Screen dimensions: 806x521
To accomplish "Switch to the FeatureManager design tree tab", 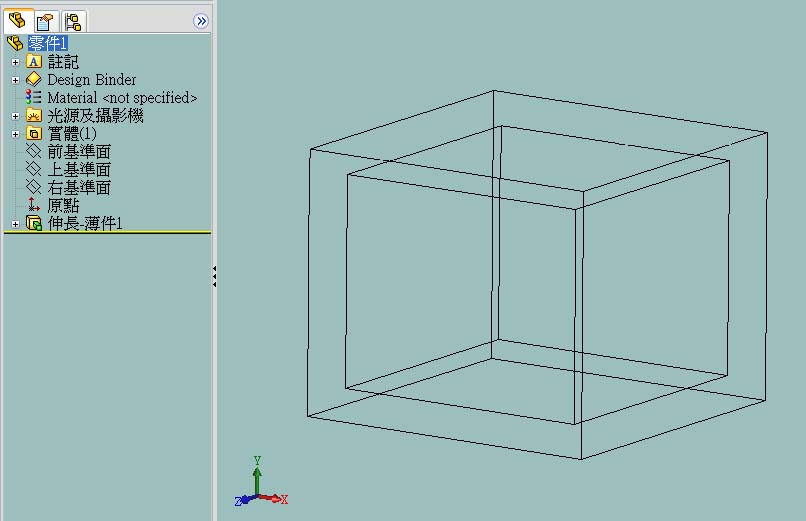I will tap(17, 21).
